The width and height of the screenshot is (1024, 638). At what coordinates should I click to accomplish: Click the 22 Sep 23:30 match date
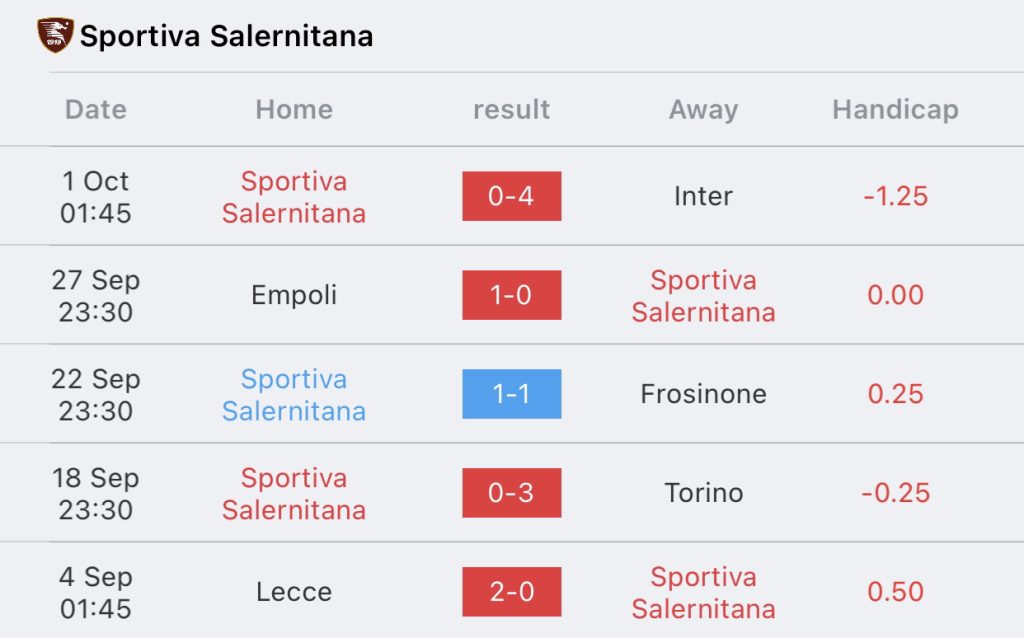coord(95,394)
